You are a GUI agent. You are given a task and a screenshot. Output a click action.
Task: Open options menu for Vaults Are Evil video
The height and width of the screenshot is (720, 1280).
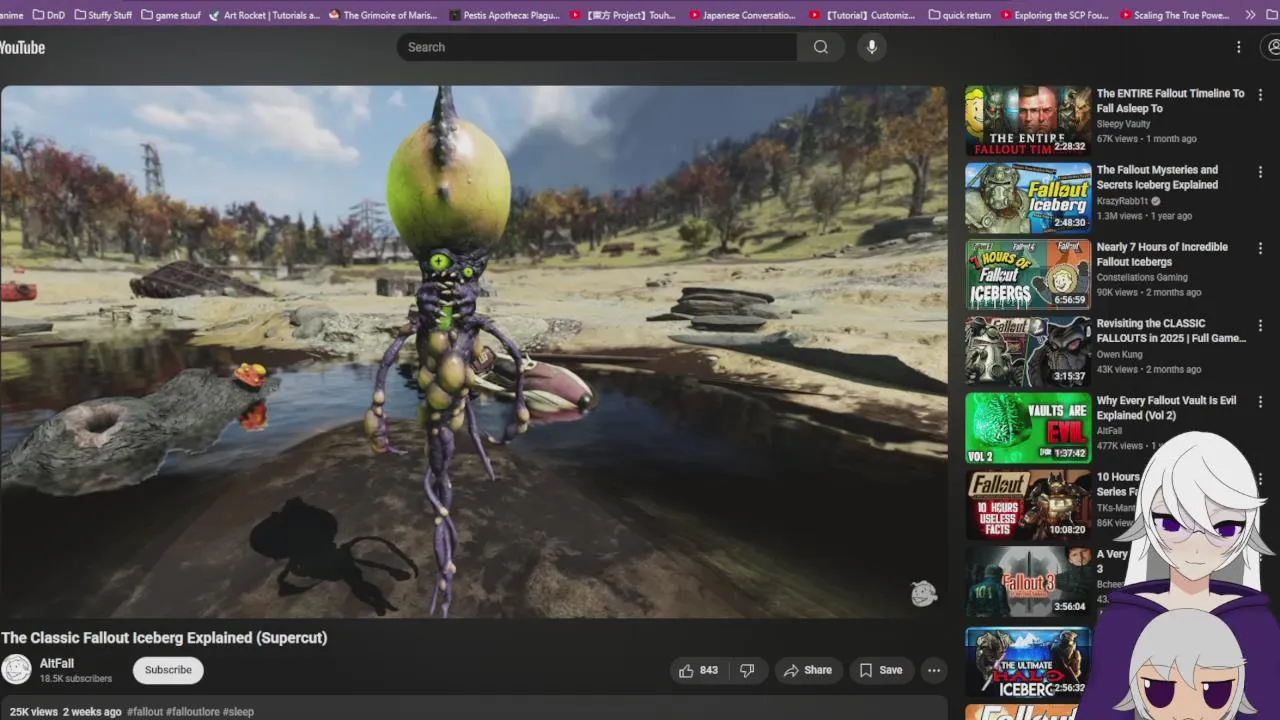(x=1260, y=402)
